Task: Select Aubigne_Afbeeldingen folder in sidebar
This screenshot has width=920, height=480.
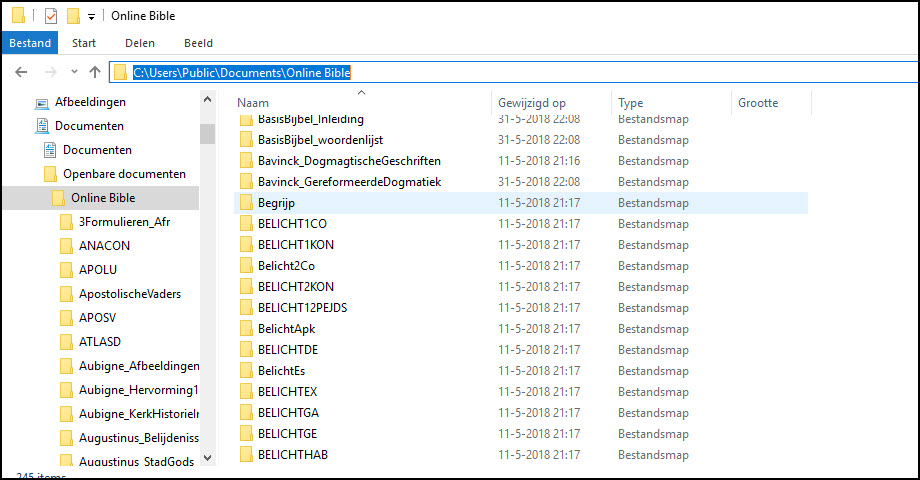Action: tap(139, 366)
